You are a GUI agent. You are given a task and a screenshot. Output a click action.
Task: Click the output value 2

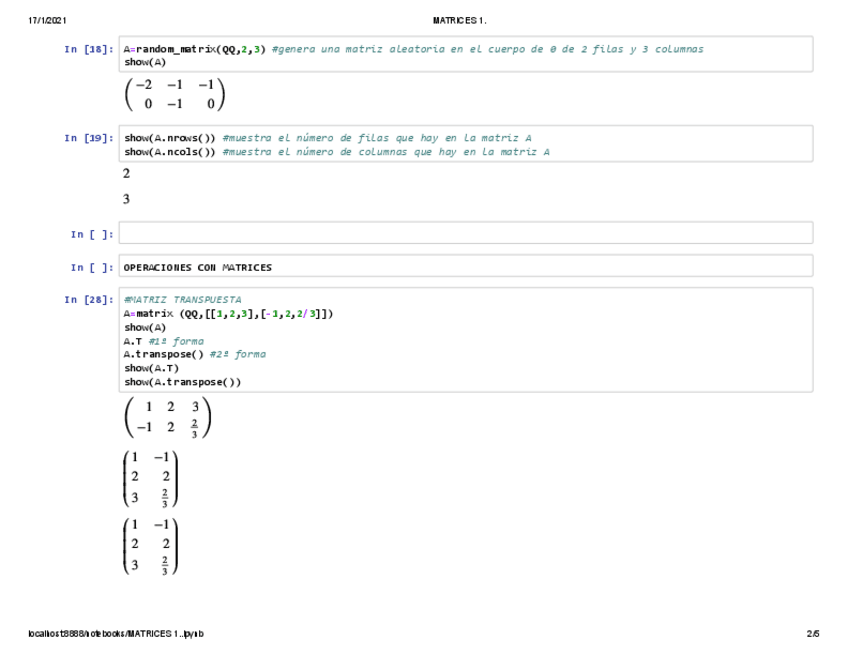tap(126, 173)
